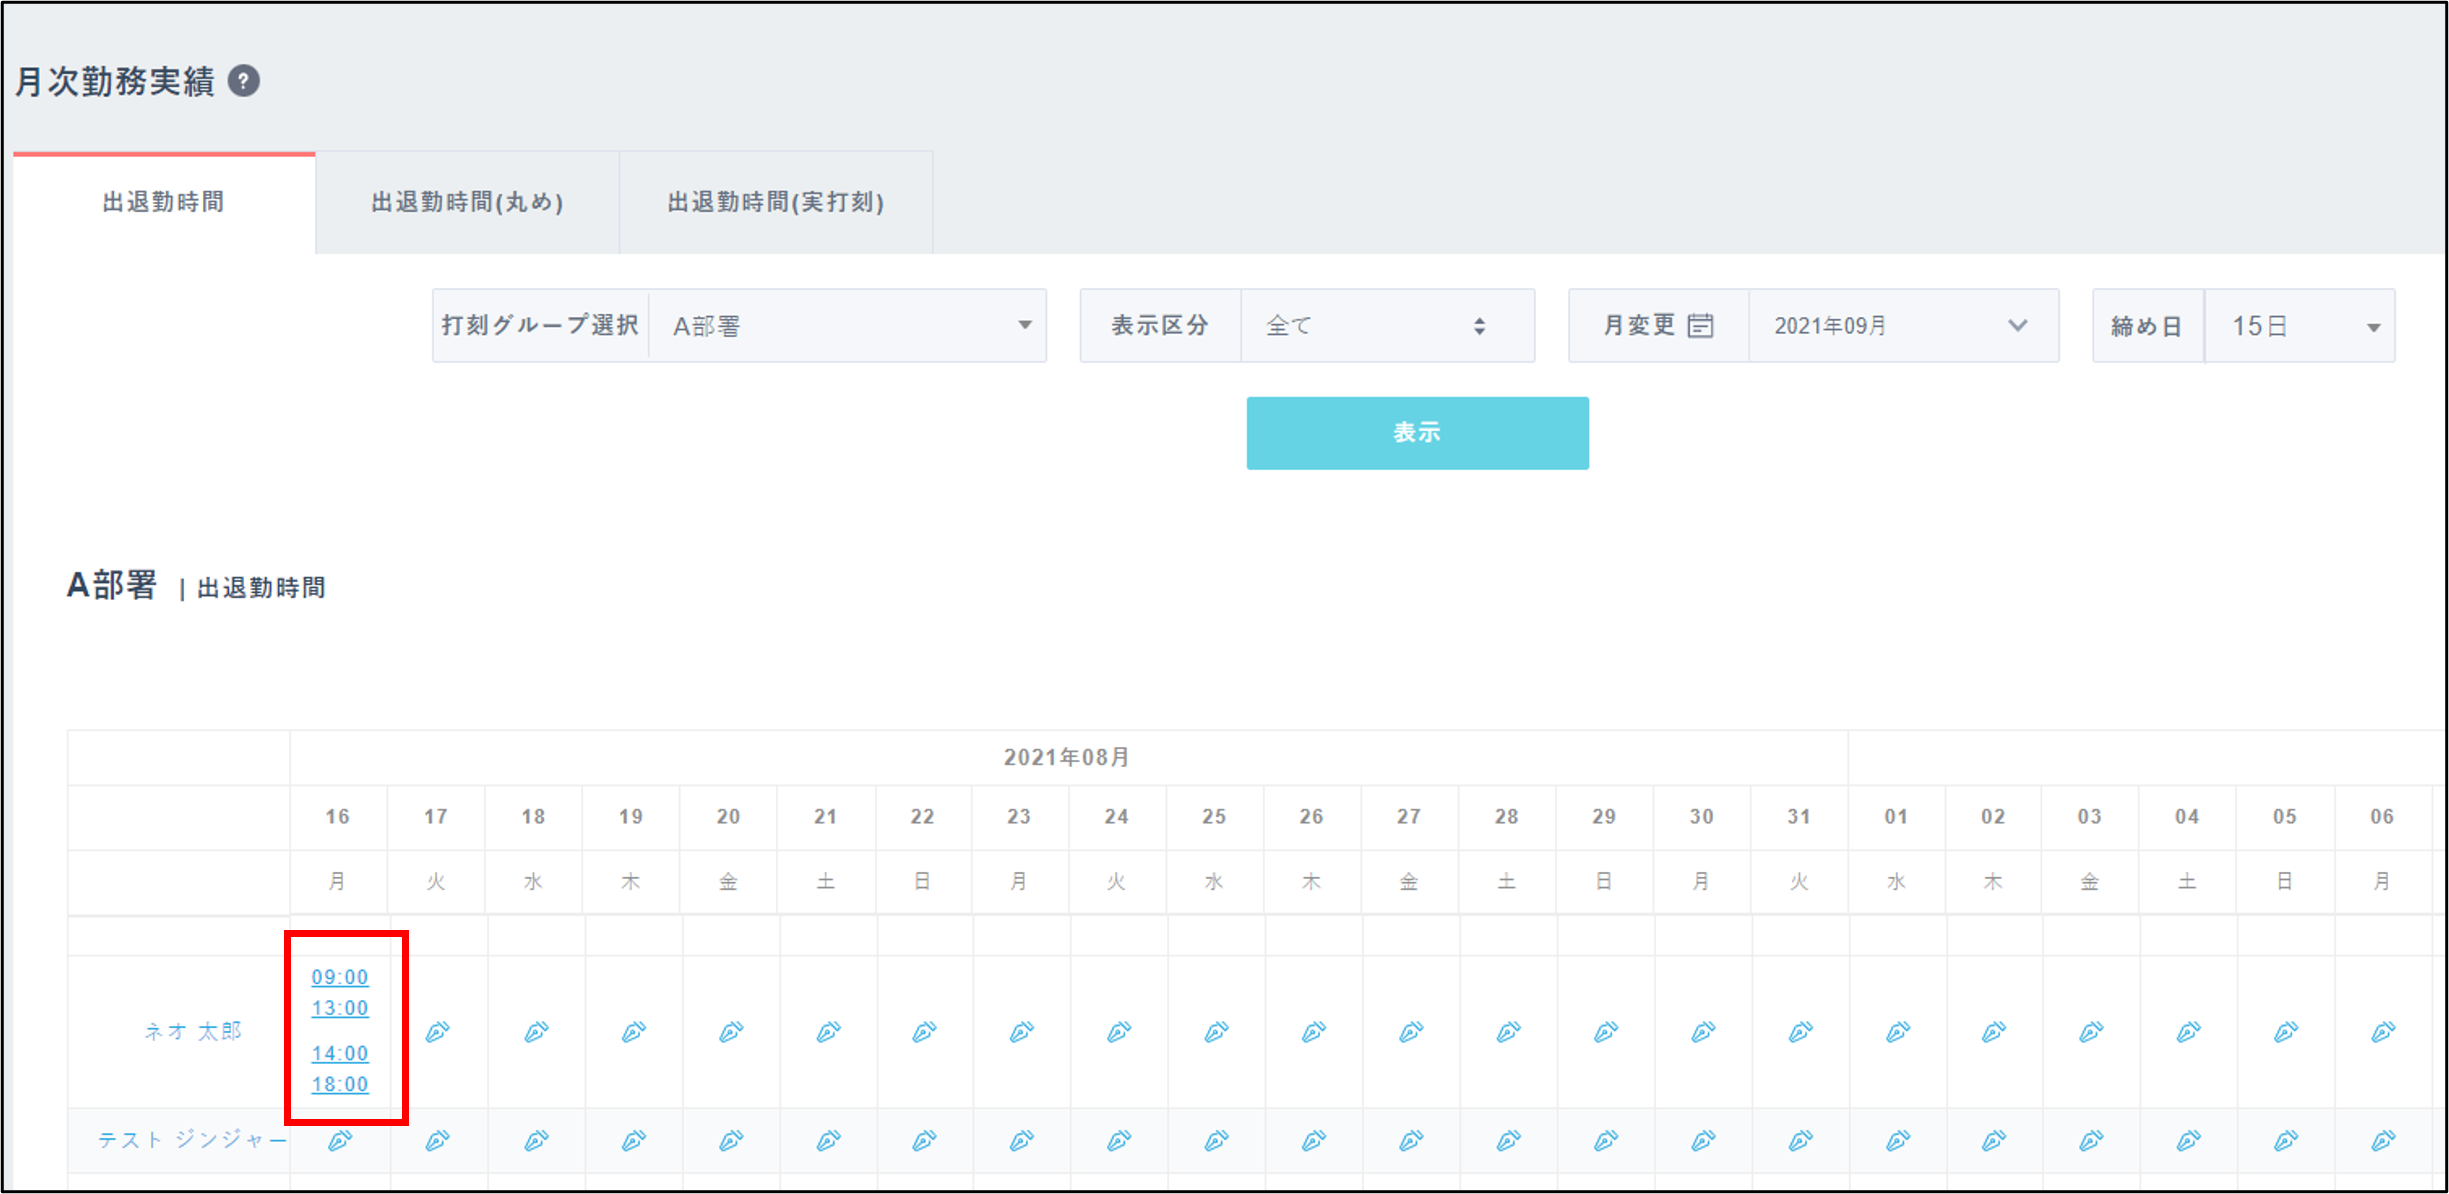Open the 打刻グループ選択 A部署 dropdown
The height and width of the screenshot is (1194, 2449).
pyautogui.click(x=847, y=326)
